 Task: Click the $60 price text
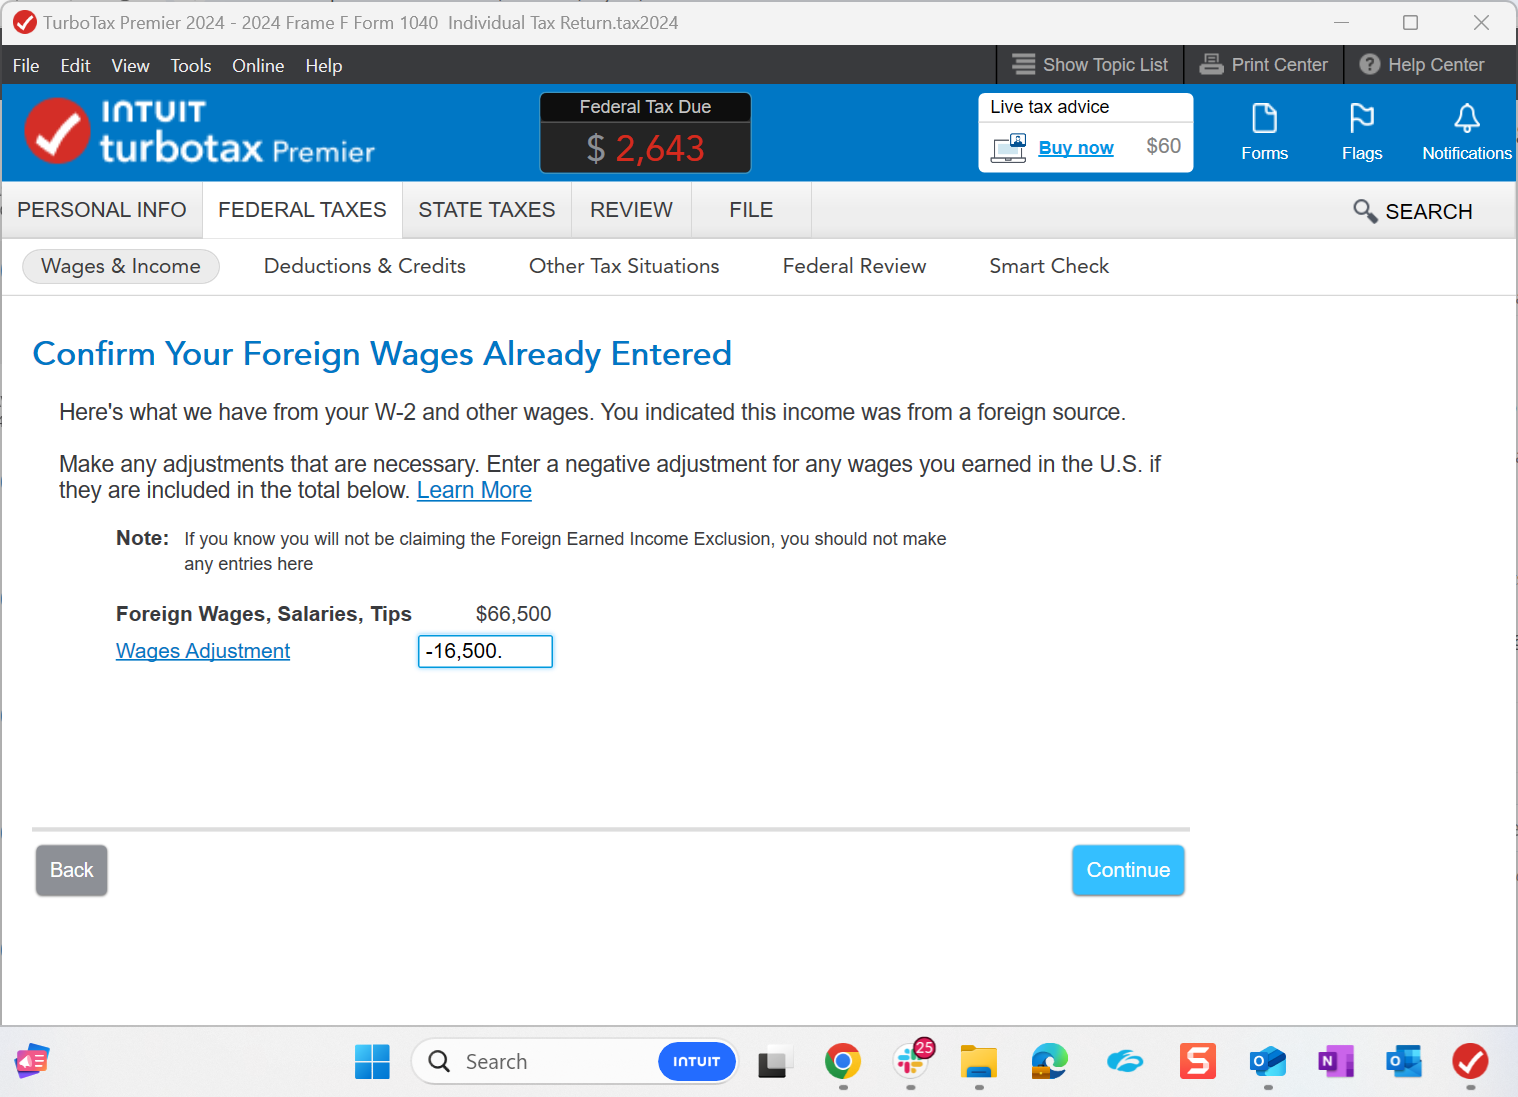tap(1163, 146)
